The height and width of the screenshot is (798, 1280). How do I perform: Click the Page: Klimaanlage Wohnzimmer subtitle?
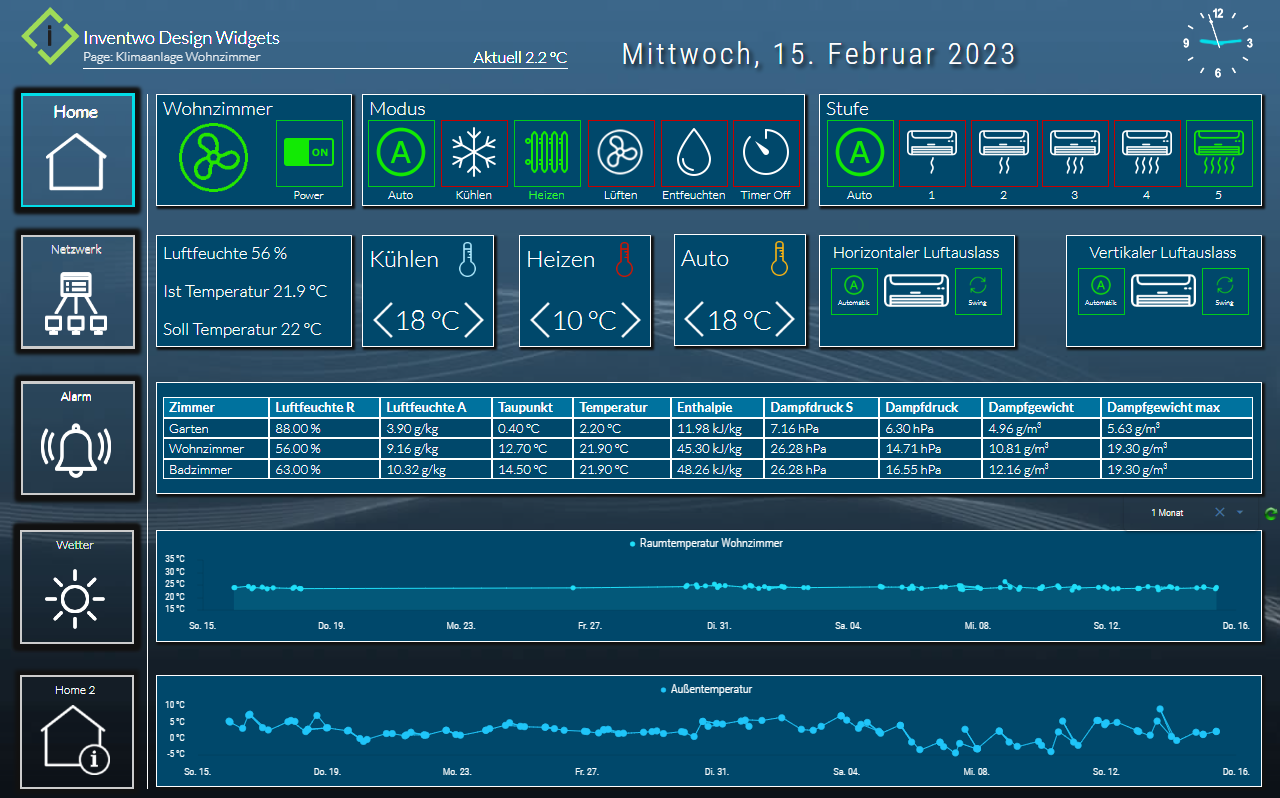pyautogui.click(x=172, y=57)
